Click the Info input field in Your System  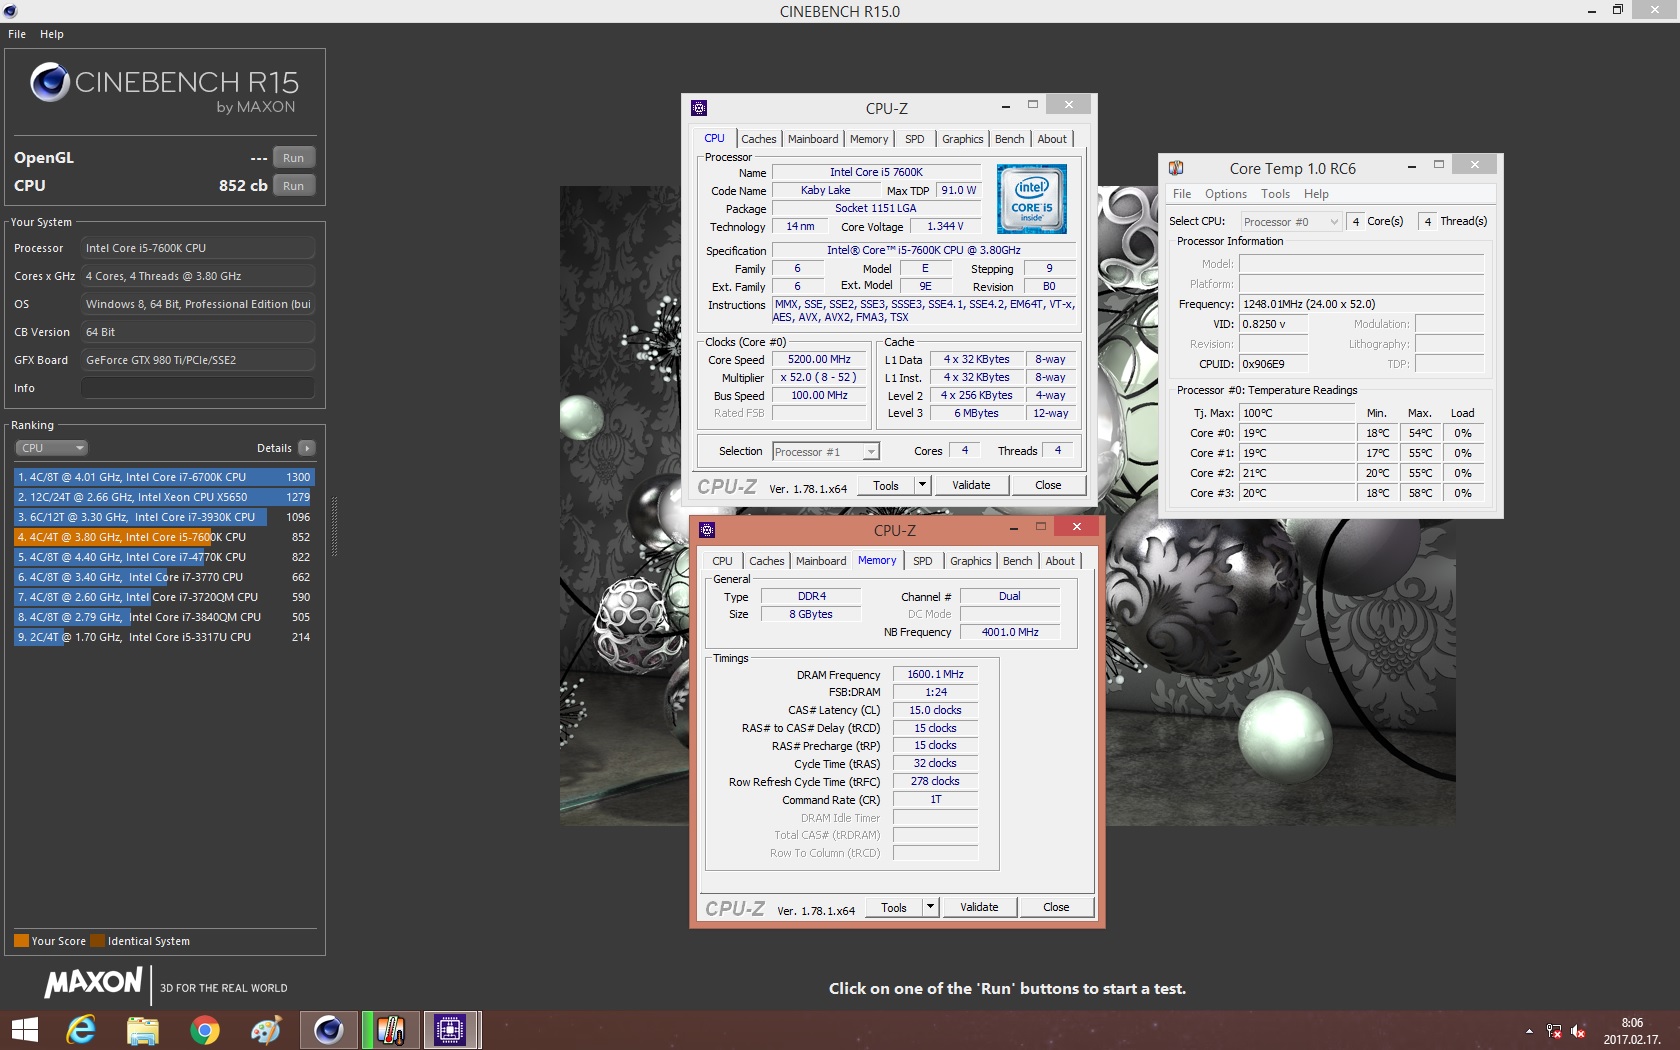[198, 388]
